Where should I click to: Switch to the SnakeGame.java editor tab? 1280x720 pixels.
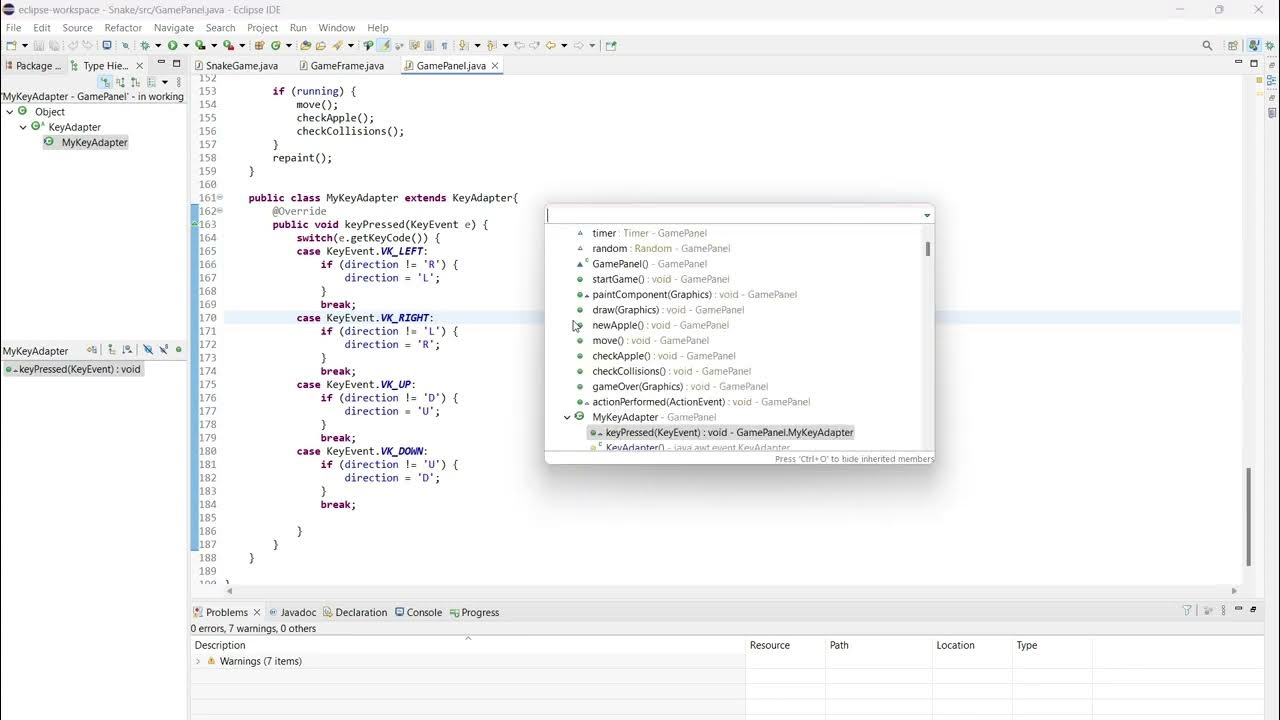[x=236, y=65]
